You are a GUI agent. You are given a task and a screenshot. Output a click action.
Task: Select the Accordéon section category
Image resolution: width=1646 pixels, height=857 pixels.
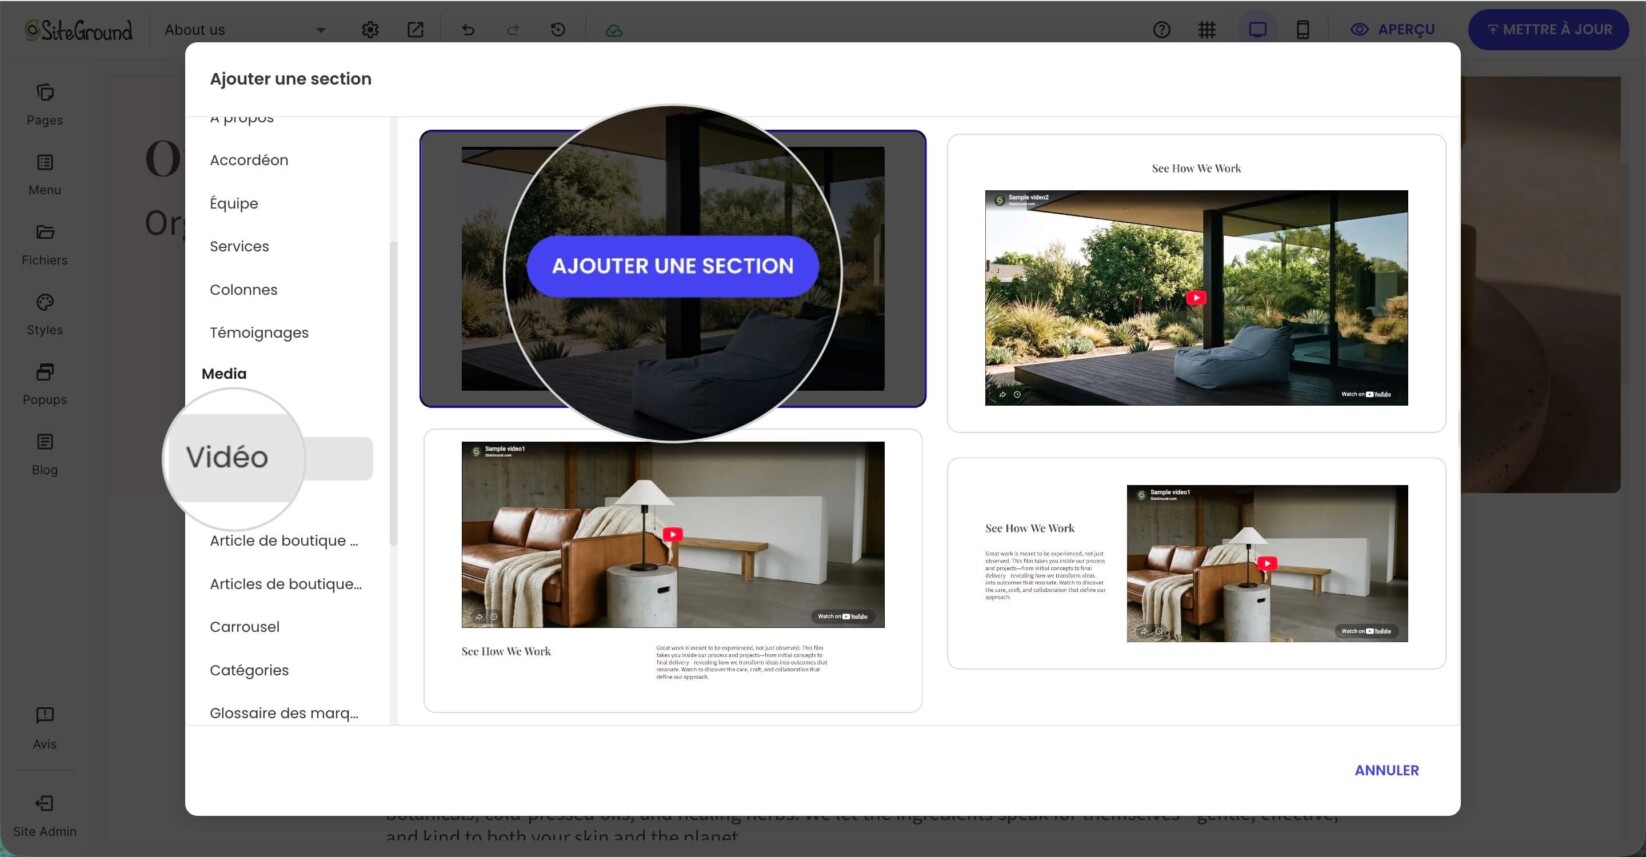(x=249, y=160)
